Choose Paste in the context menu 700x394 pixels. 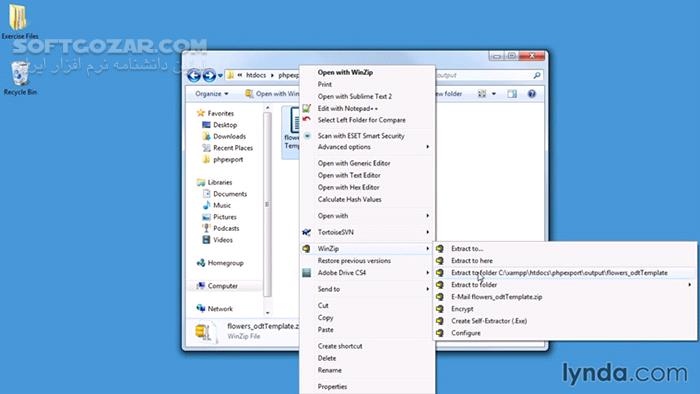[325, 330]
